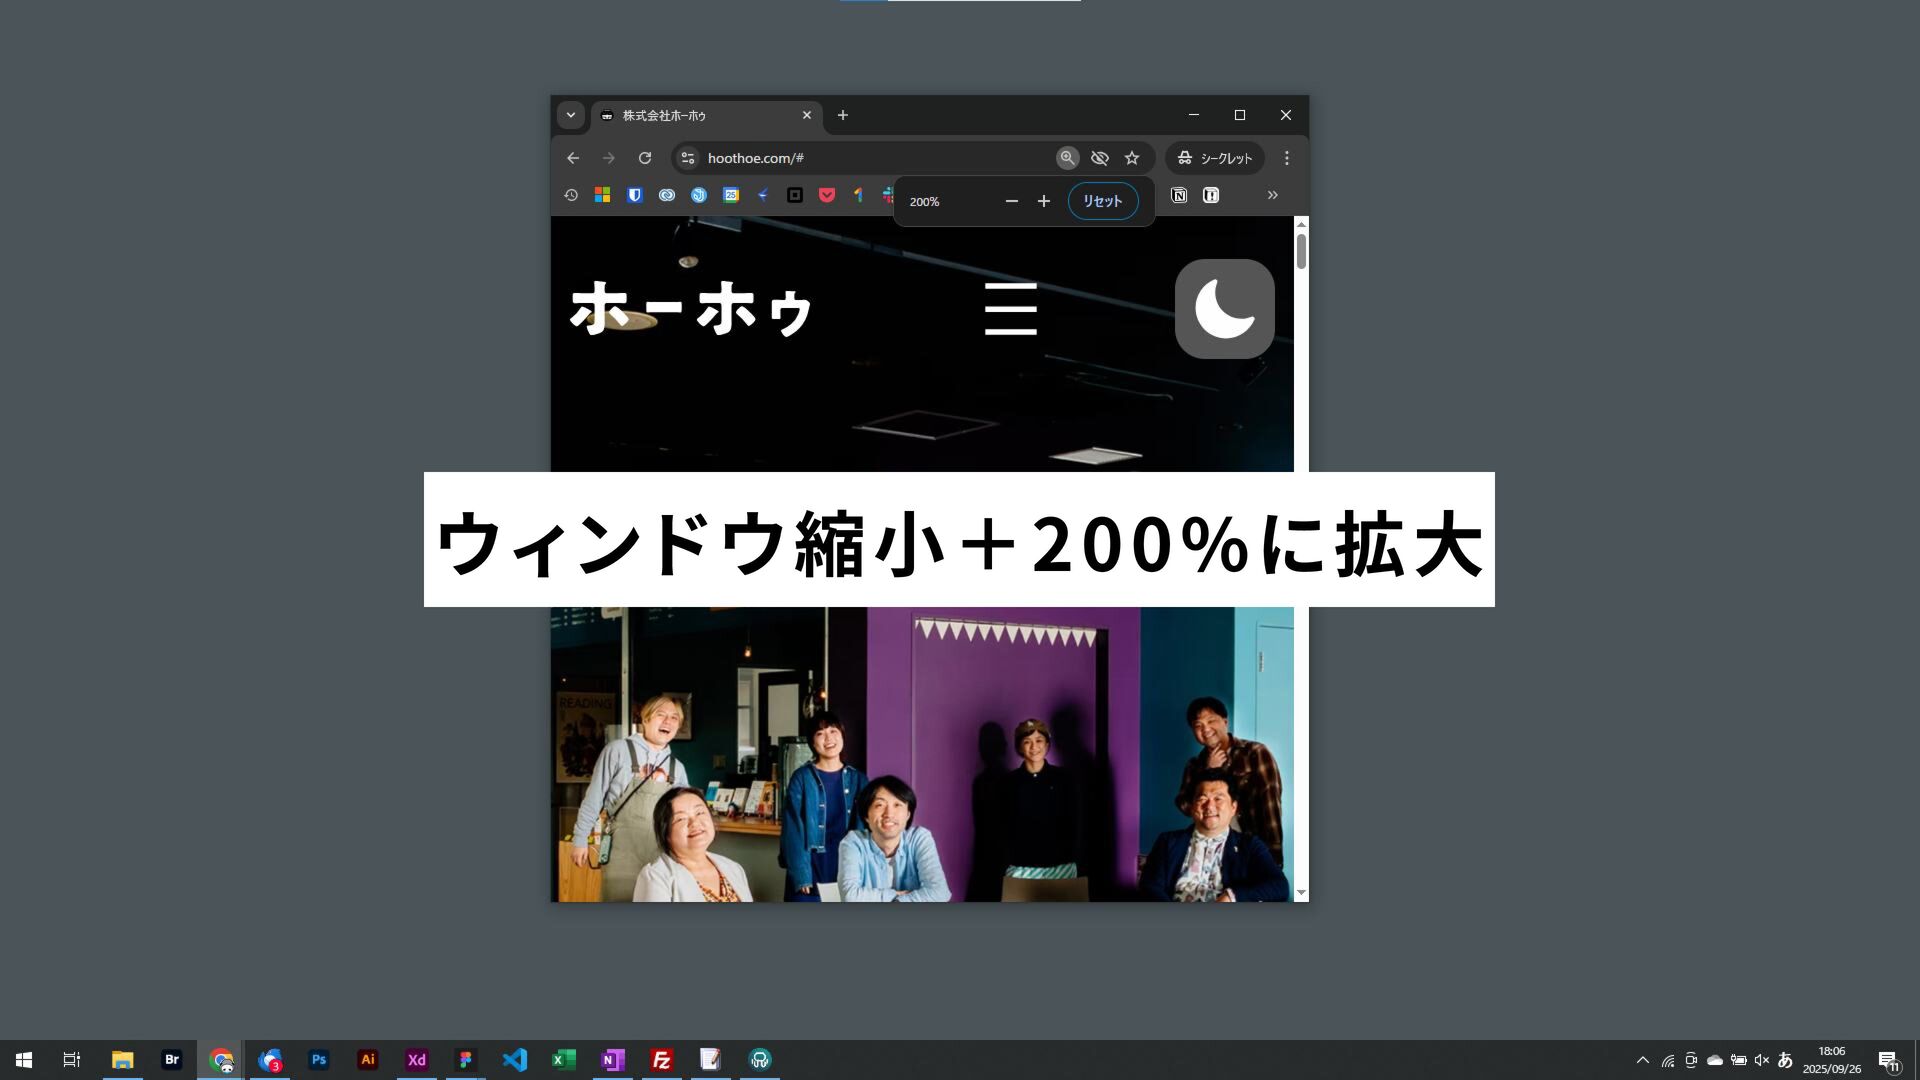Click the リセット zoom reset button

1102,201
